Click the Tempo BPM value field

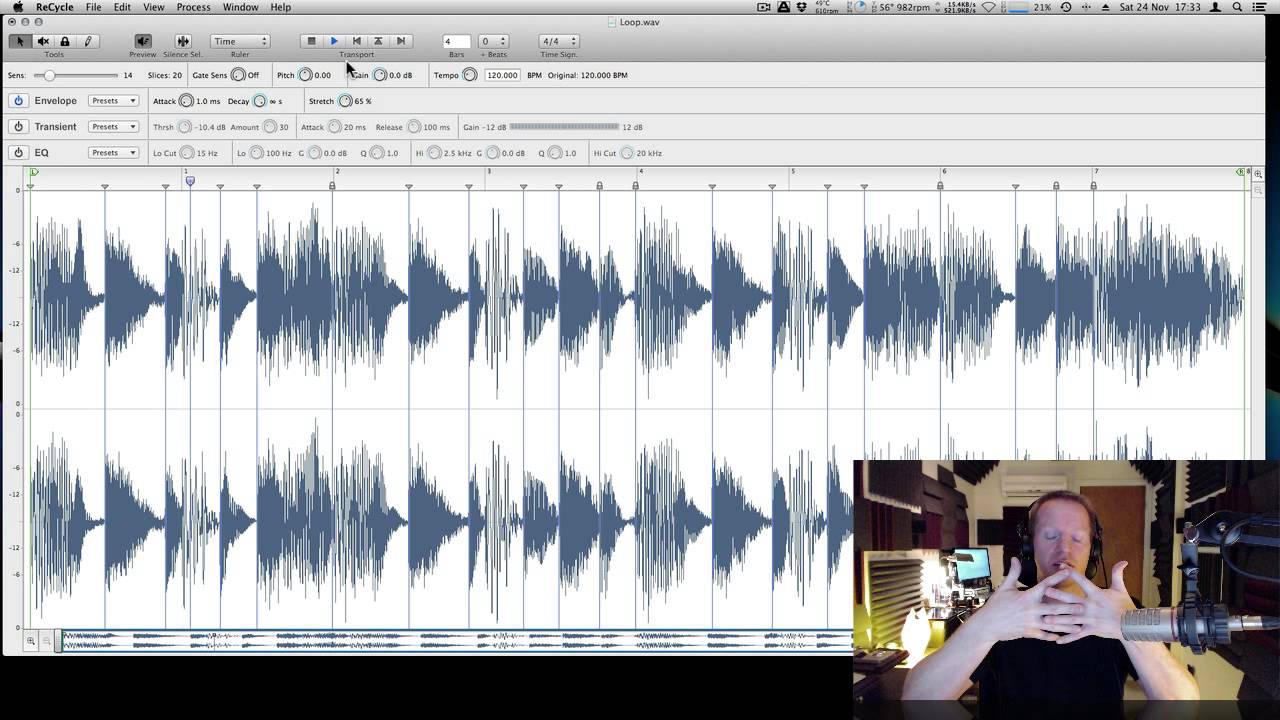coord(502,75)
